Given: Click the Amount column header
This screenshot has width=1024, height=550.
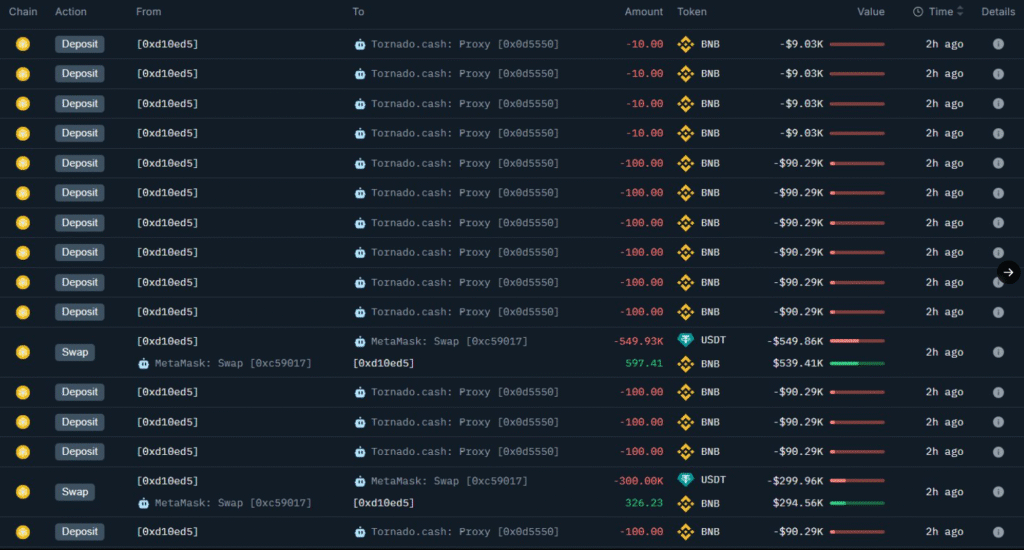Looking at the screenshot, I should pos(643,12).
